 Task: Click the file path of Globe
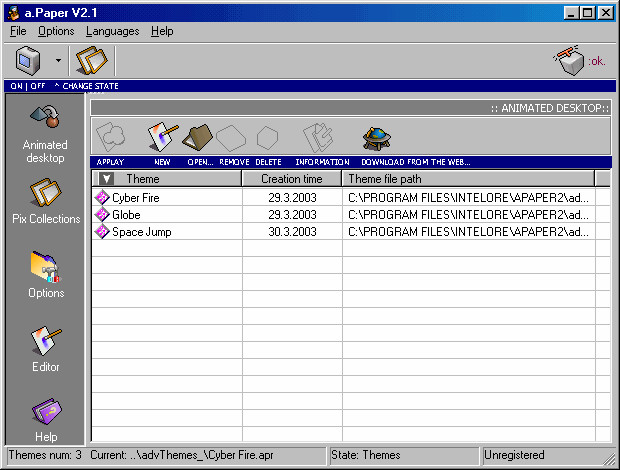point(468,215)
